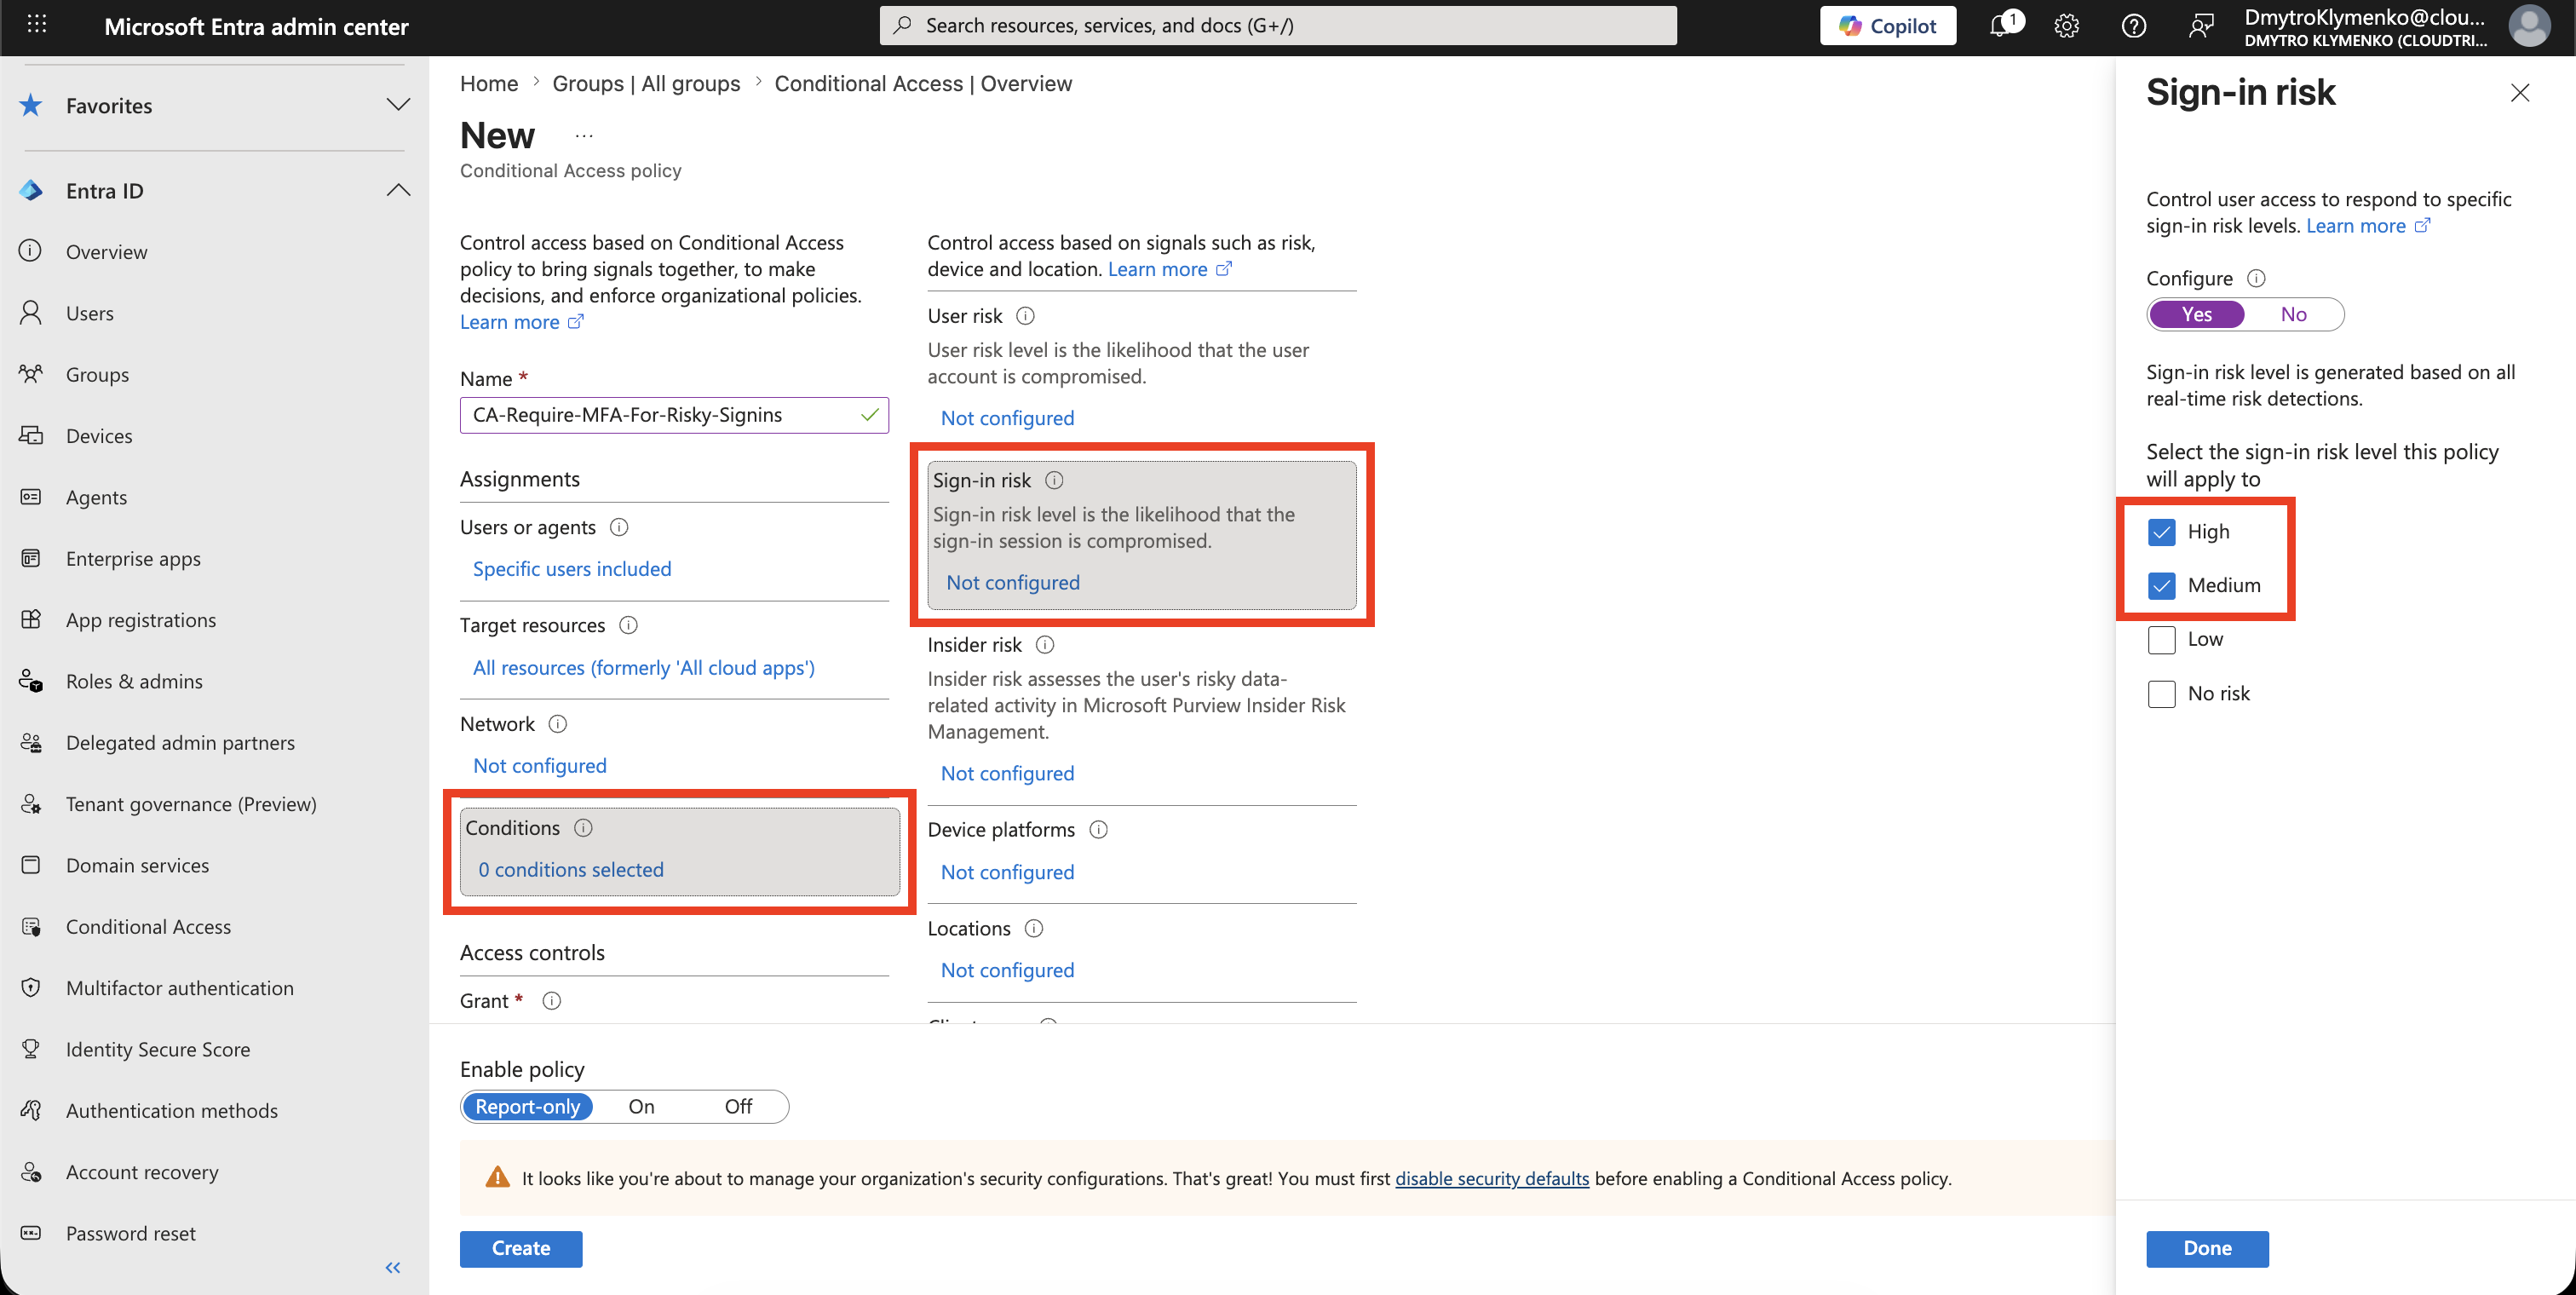Expand the Favorites section chevron

tap(398, 105)
